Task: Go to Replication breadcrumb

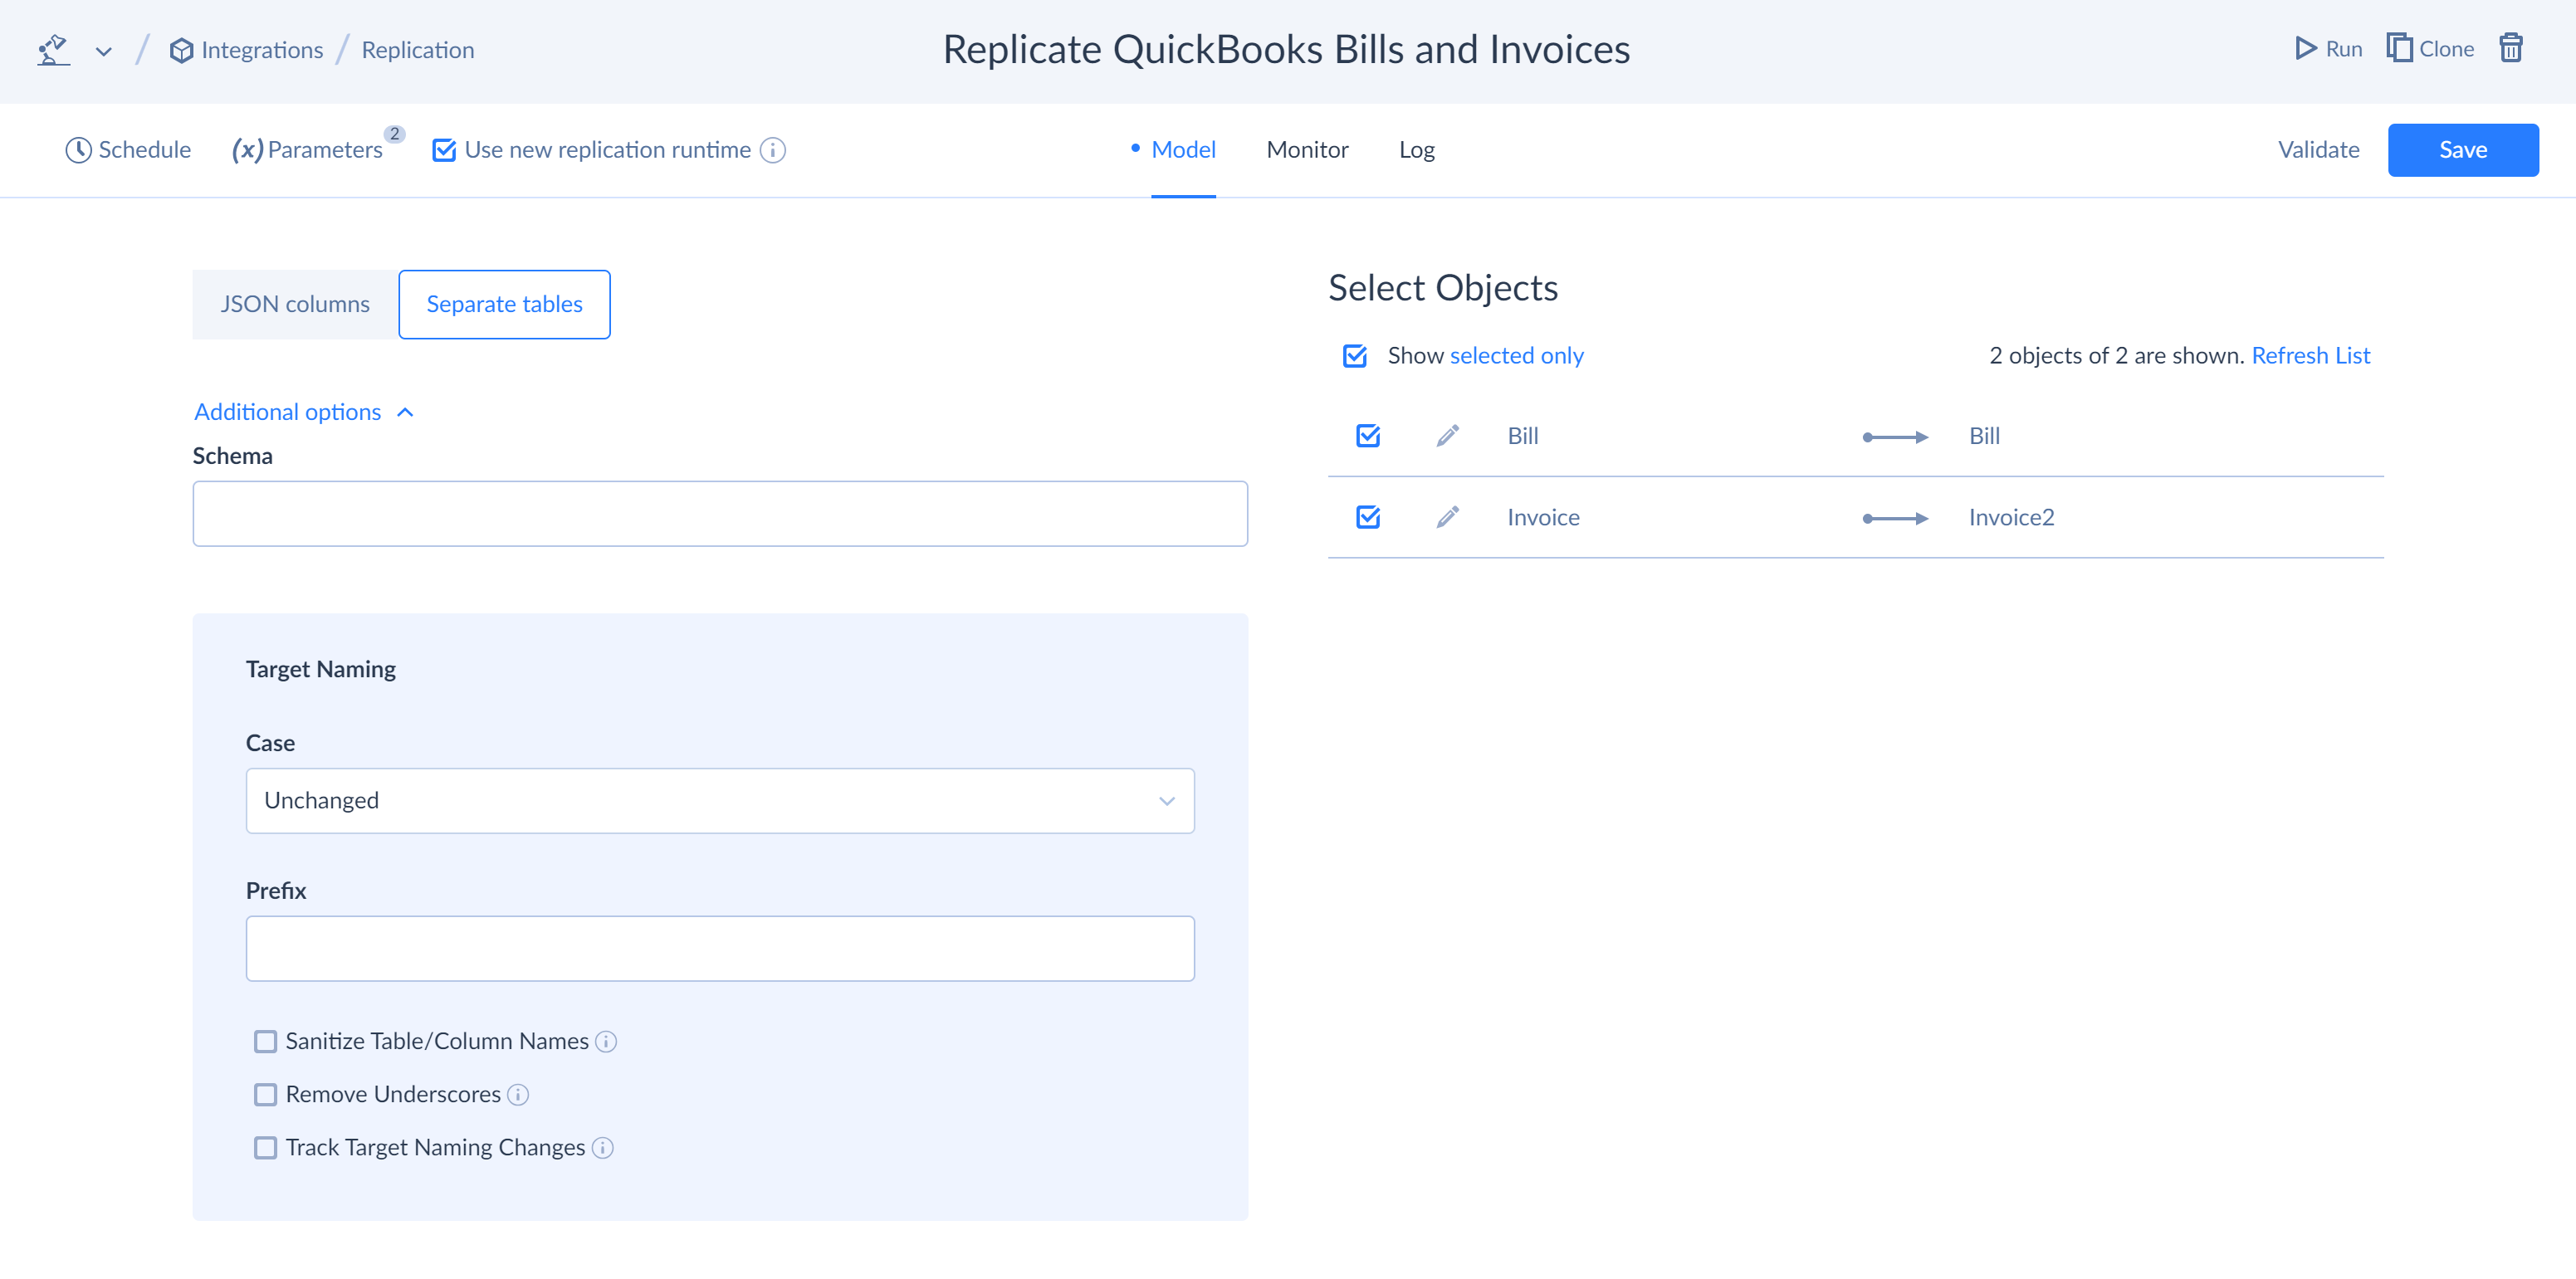Action: 418,50
